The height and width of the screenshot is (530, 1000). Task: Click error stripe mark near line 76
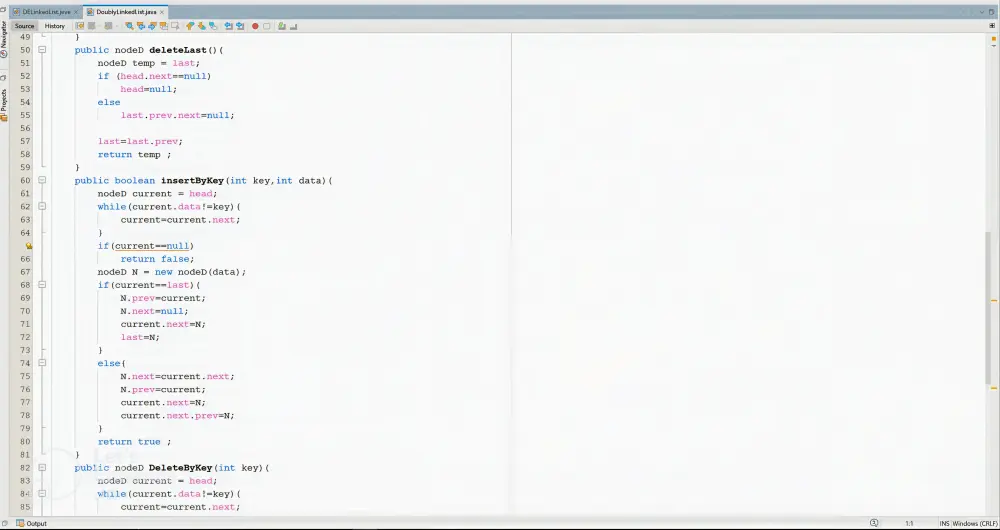point(994,388)
